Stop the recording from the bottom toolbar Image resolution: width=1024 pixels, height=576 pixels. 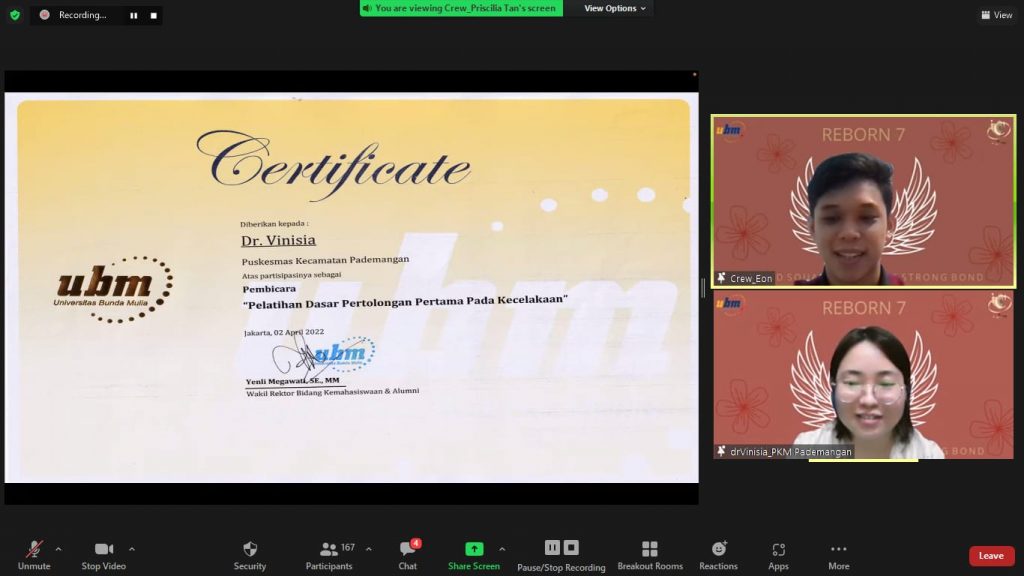571,548
